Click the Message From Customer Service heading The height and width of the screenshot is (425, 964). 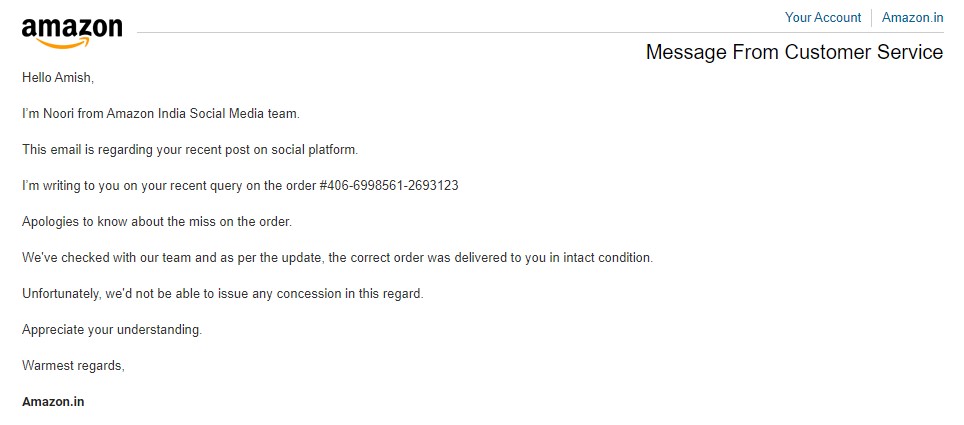point(794,52)
